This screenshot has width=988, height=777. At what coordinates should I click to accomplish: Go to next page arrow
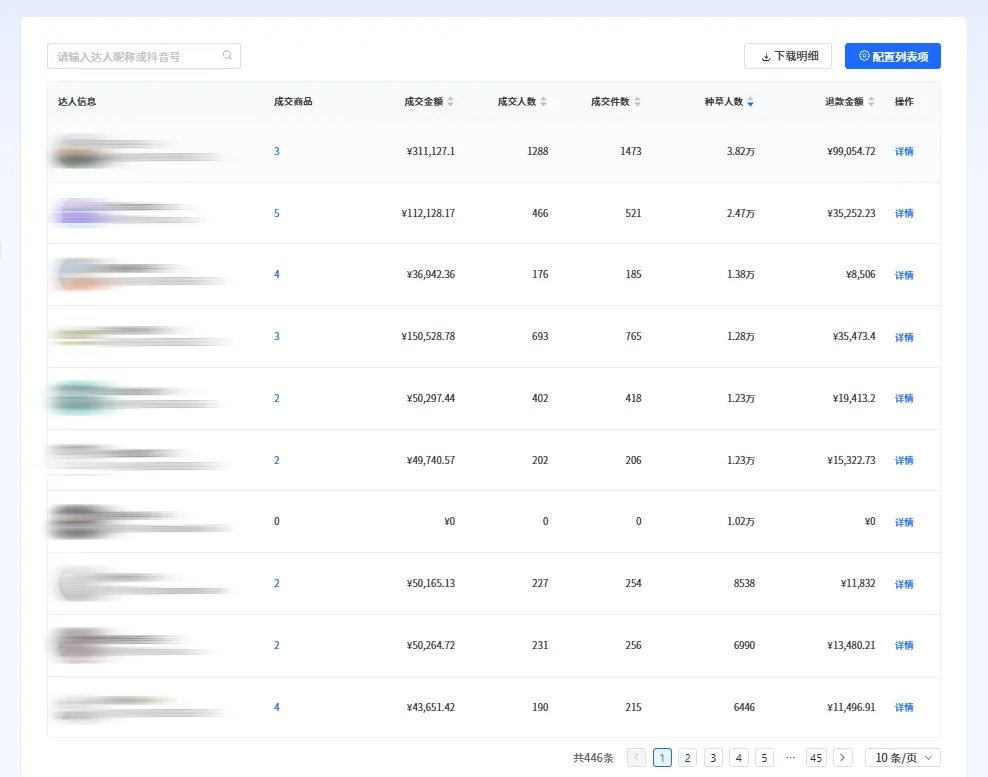842,757
